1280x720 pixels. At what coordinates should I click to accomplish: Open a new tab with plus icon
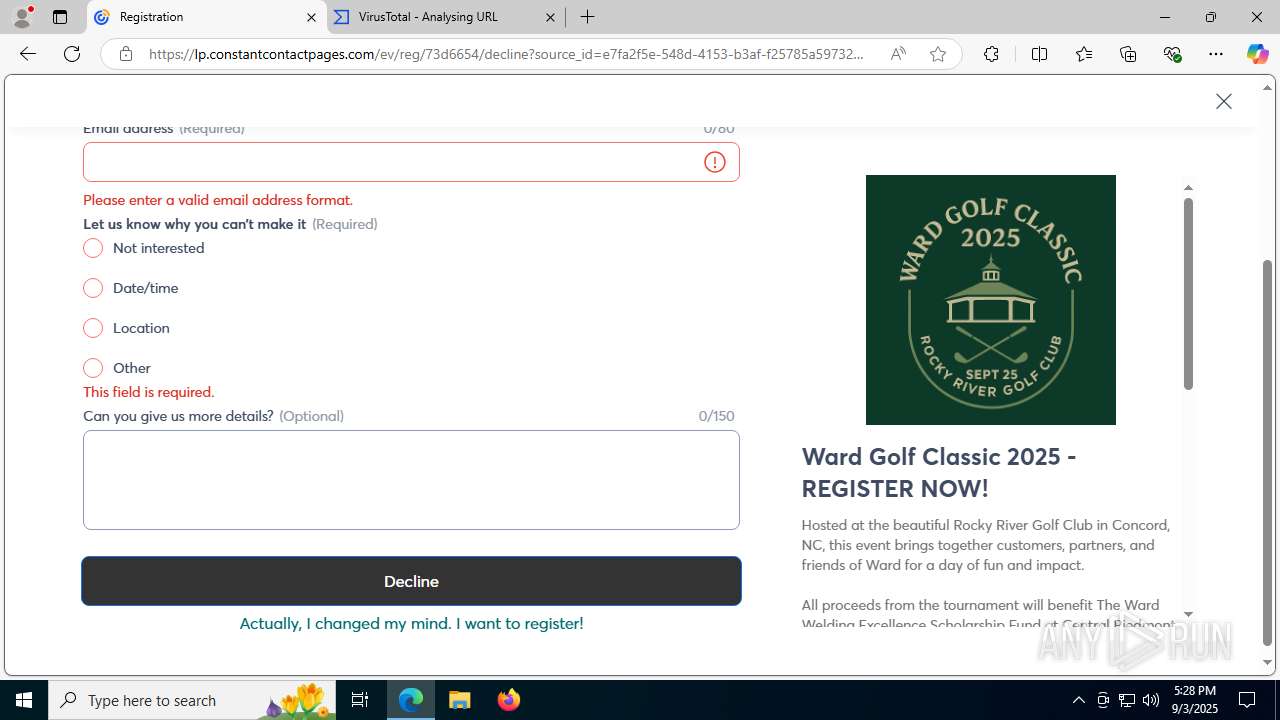(x=588, y=17)
